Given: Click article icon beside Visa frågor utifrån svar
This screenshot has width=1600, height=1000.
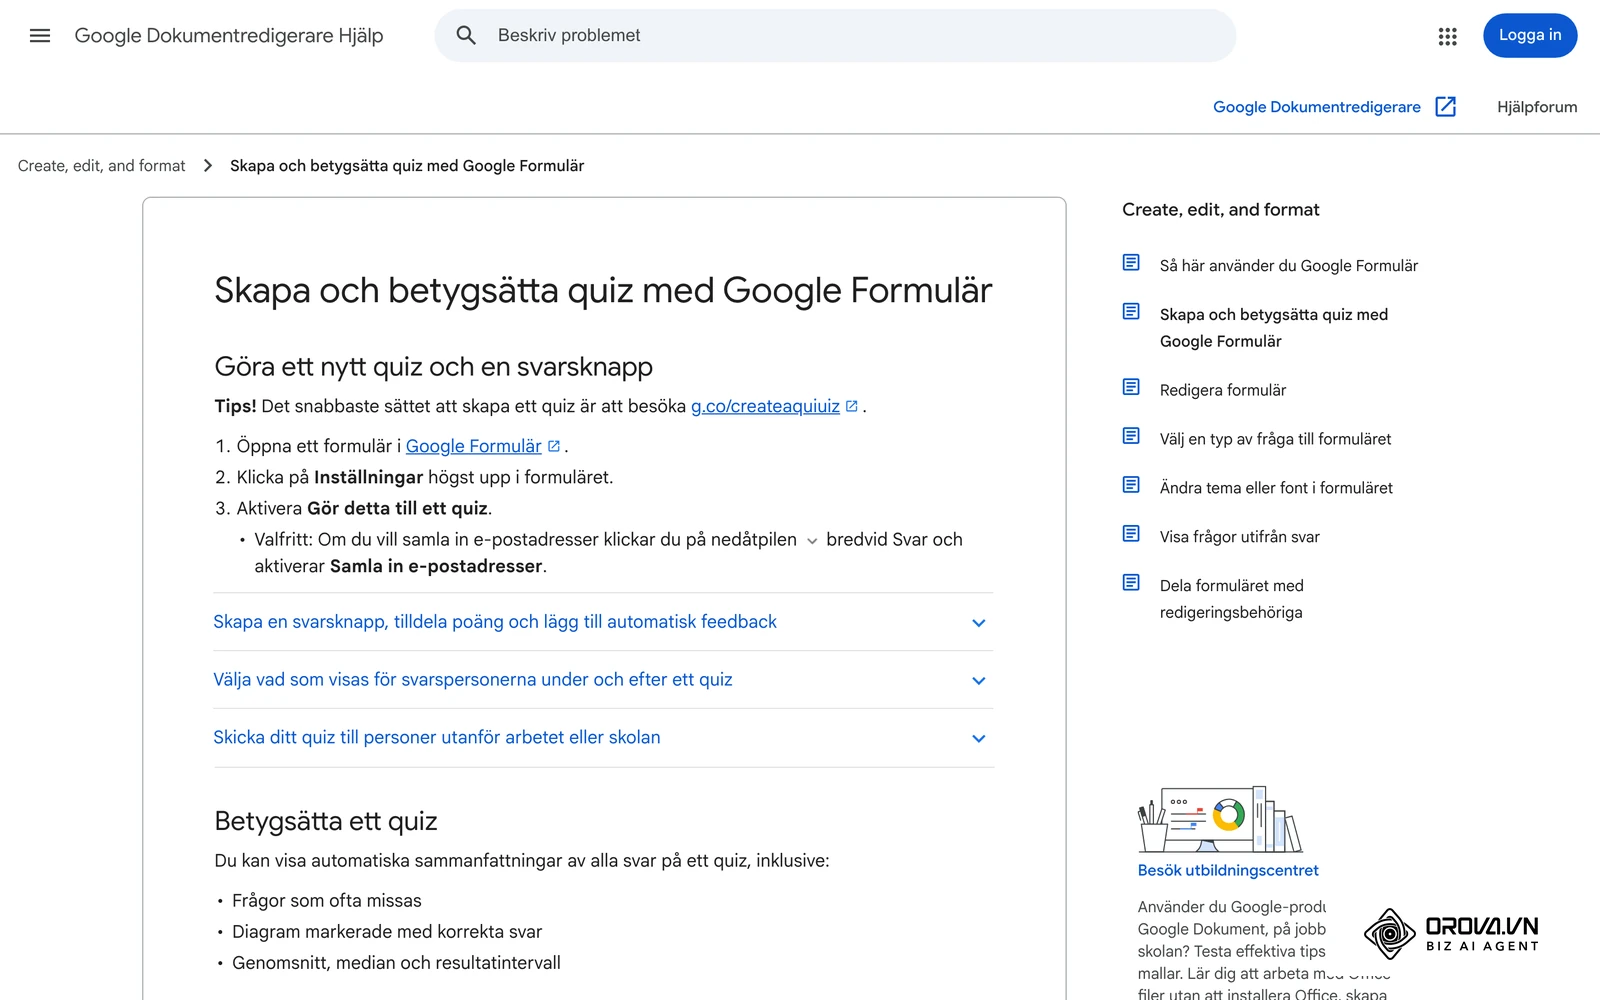Looking at the screenshot, I should 1131,534.
